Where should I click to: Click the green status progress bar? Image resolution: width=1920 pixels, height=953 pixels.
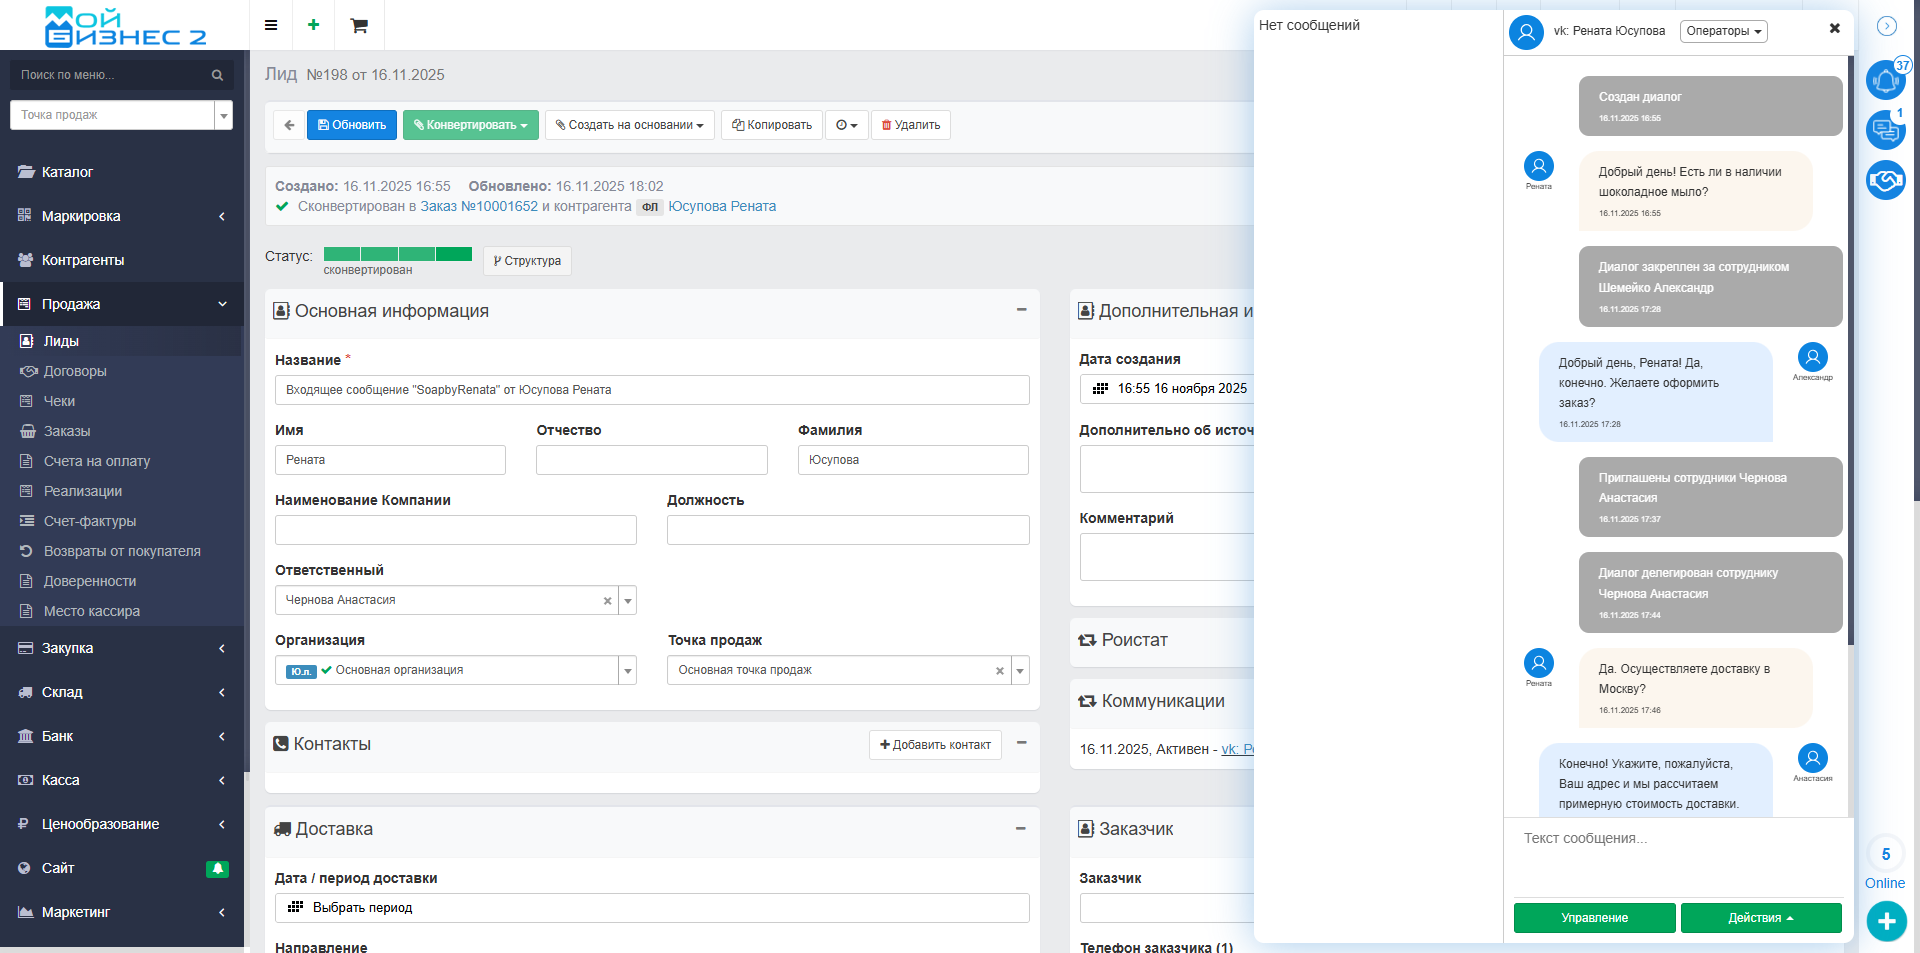pyautogui.click(x=397, y=254)
